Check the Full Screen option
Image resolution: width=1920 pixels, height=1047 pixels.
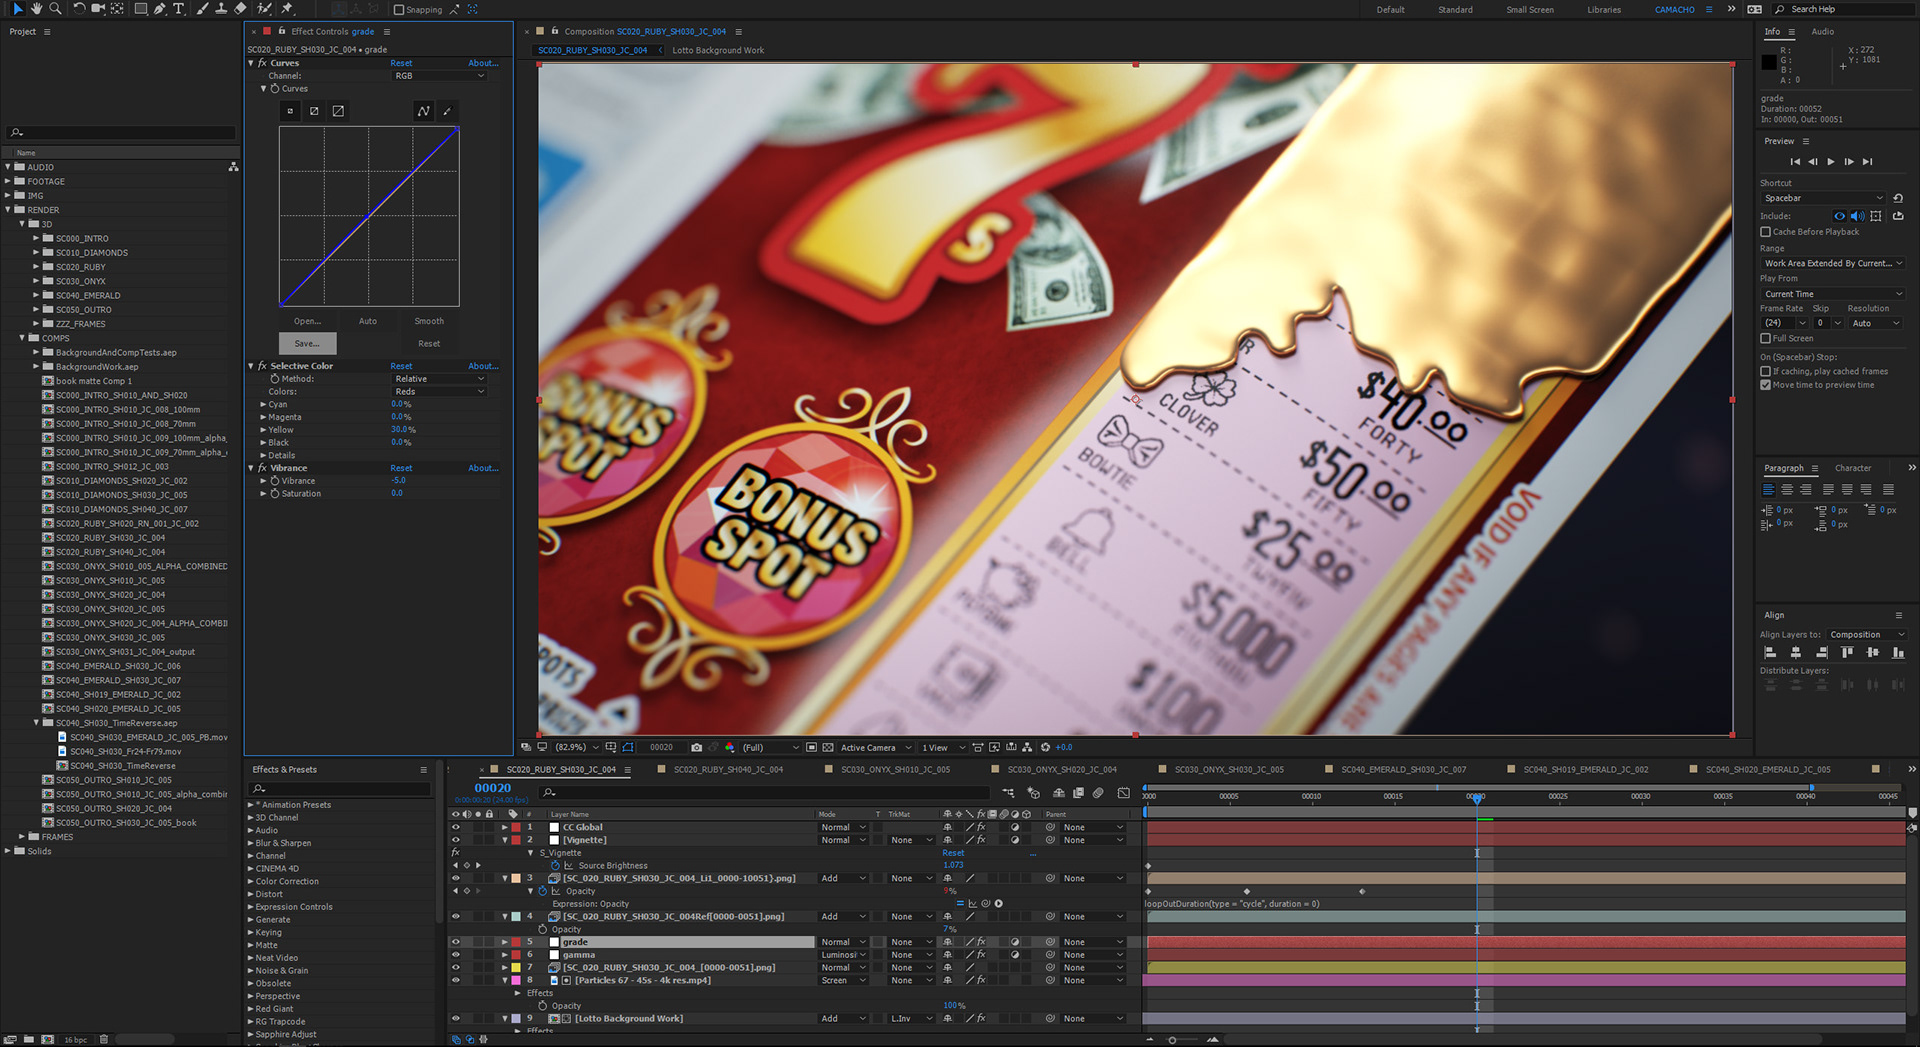coord(1766,338)
